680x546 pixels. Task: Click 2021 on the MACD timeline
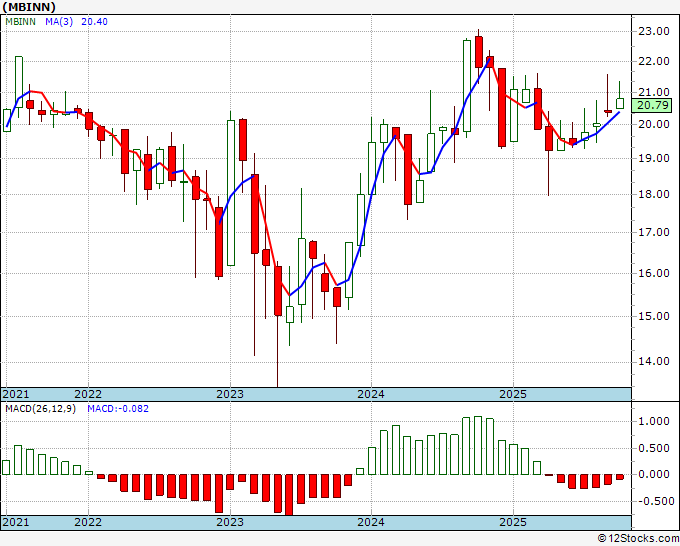click(16, 522)
